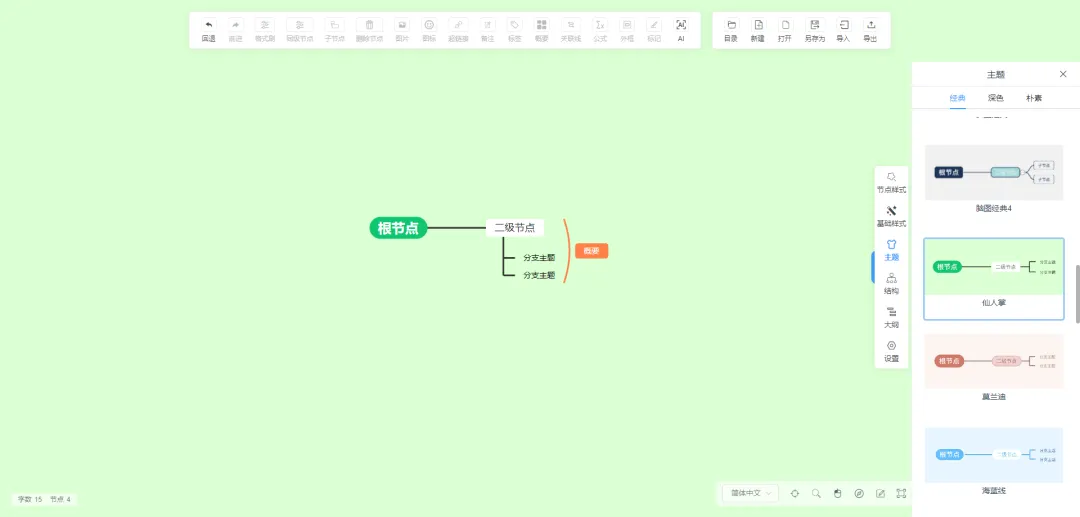Image resolution: width=1080 pixels, height=517 pixels.
Task: Select the 主题 theme sidebar item
Action: 891,251
